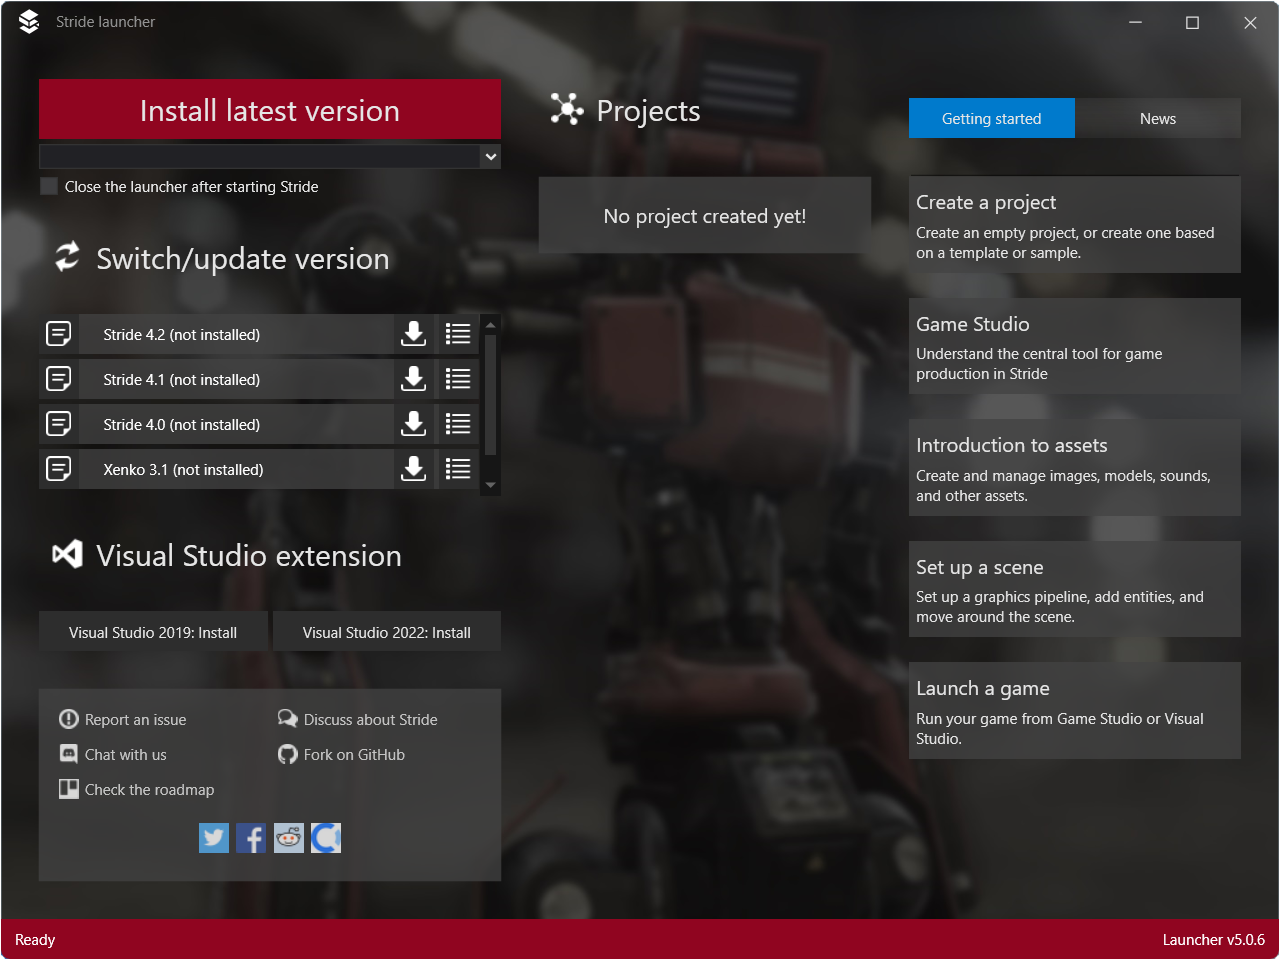Open Report an issue link
The width and height of the screenshot is (1280, 960).
tap(123, 719)
